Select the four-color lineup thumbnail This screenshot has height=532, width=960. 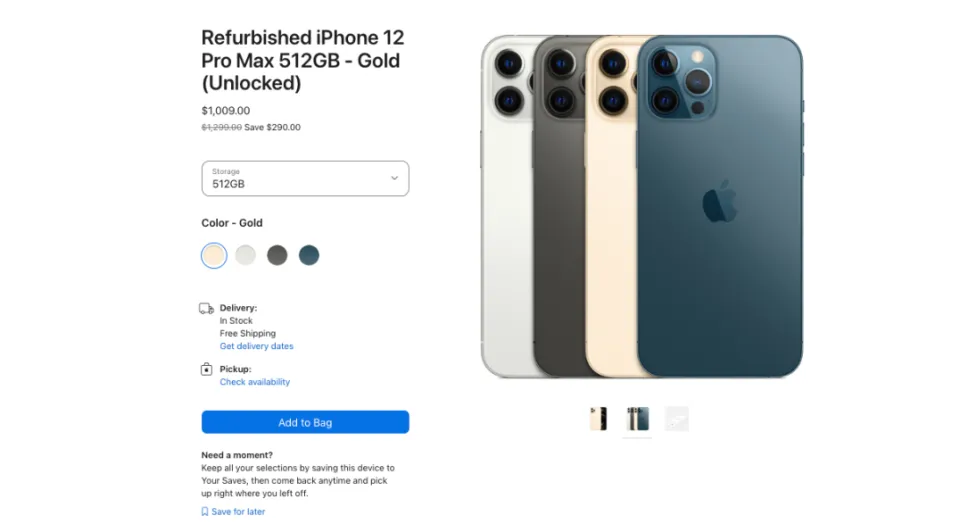[637, 419]
